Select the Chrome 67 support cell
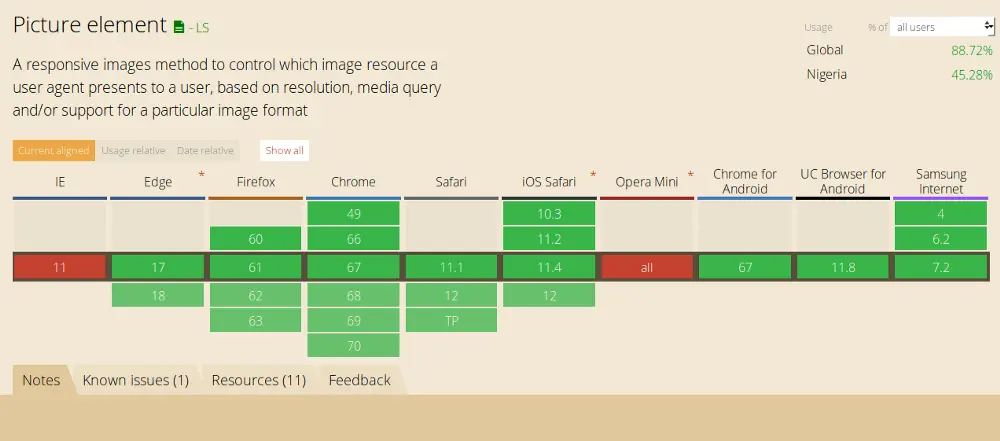The image size is (1000, 441). point(353,267)
